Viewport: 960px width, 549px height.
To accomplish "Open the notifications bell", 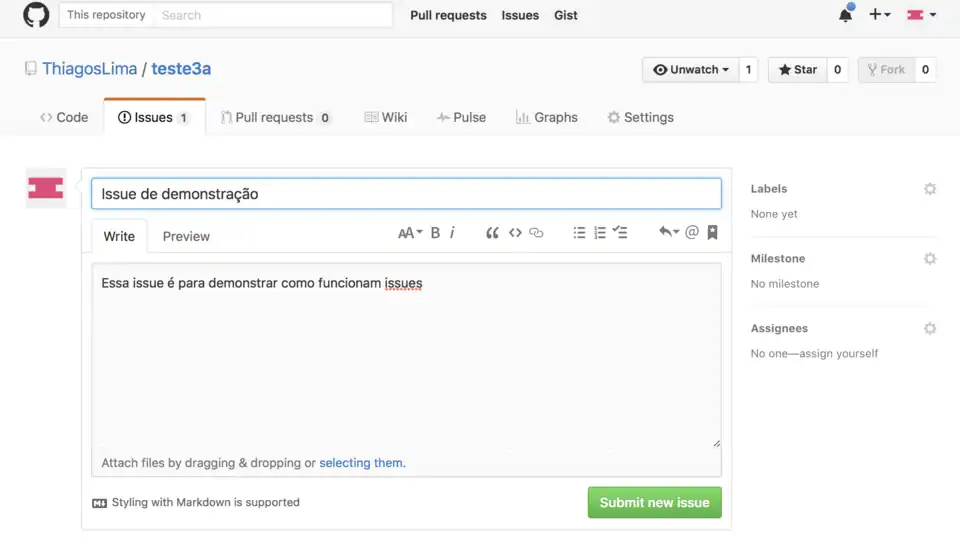I will 845,15.
